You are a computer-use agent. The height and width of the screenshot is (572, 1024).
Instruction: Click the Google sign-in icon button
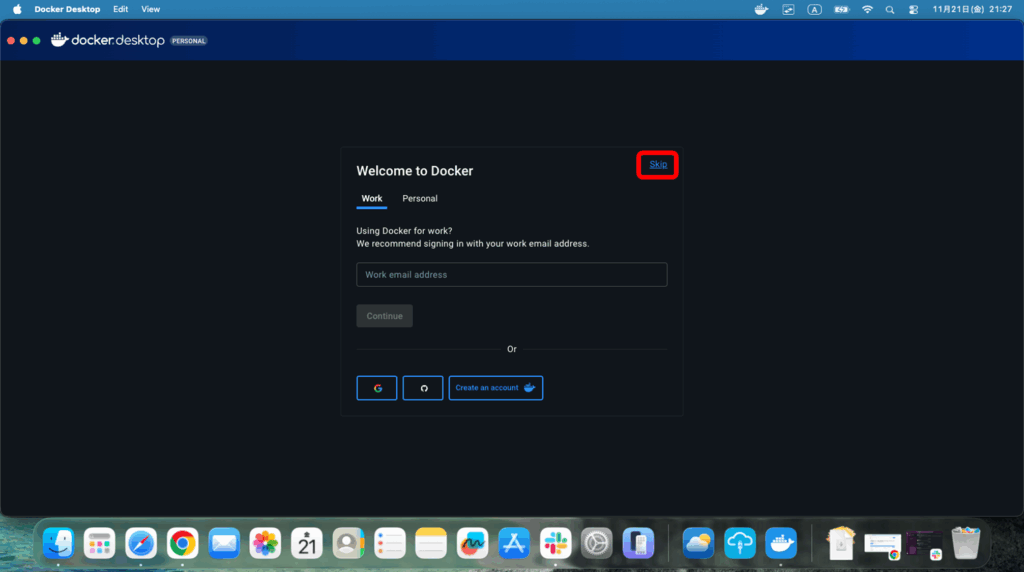coord(377,388)
